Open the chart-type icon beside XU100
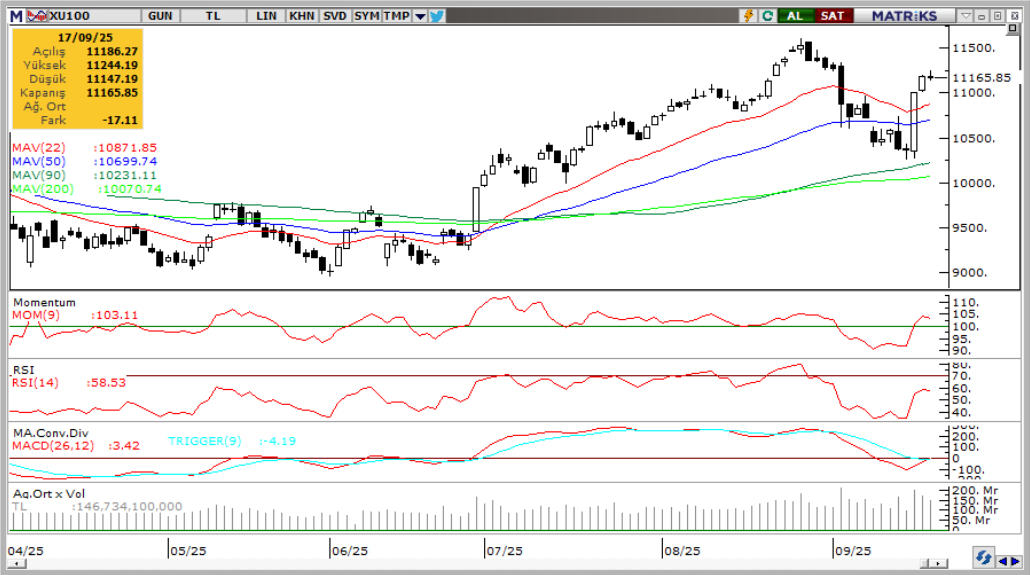This screenshot has height=575, width=1030. pyautogui.click(x=36, y=16)
